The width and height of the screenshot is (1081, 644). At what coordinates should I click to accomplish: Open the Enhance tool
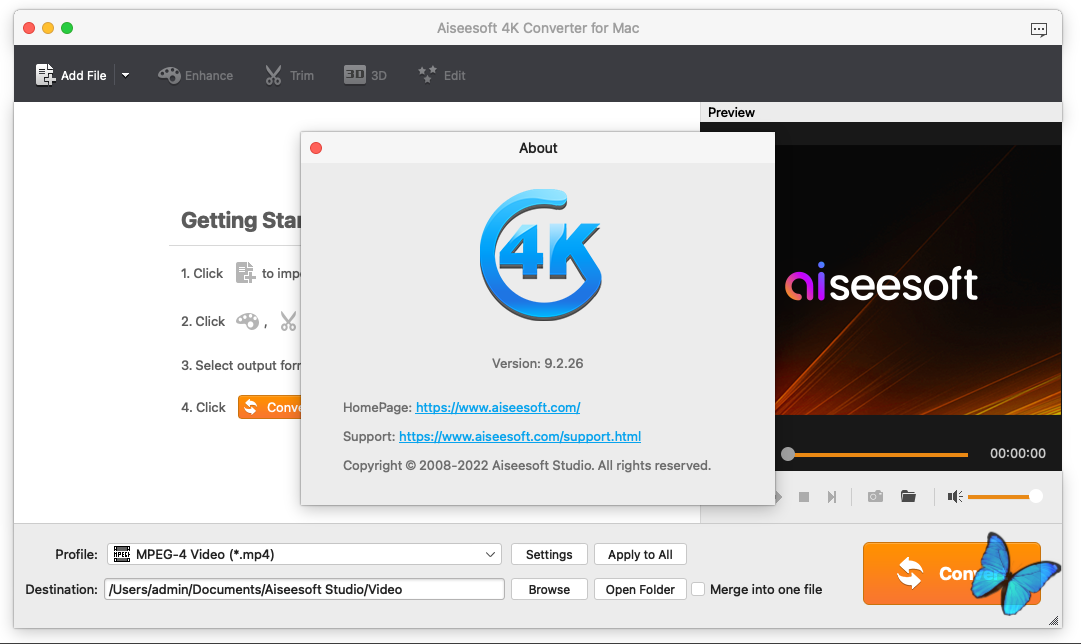point(195,75)
